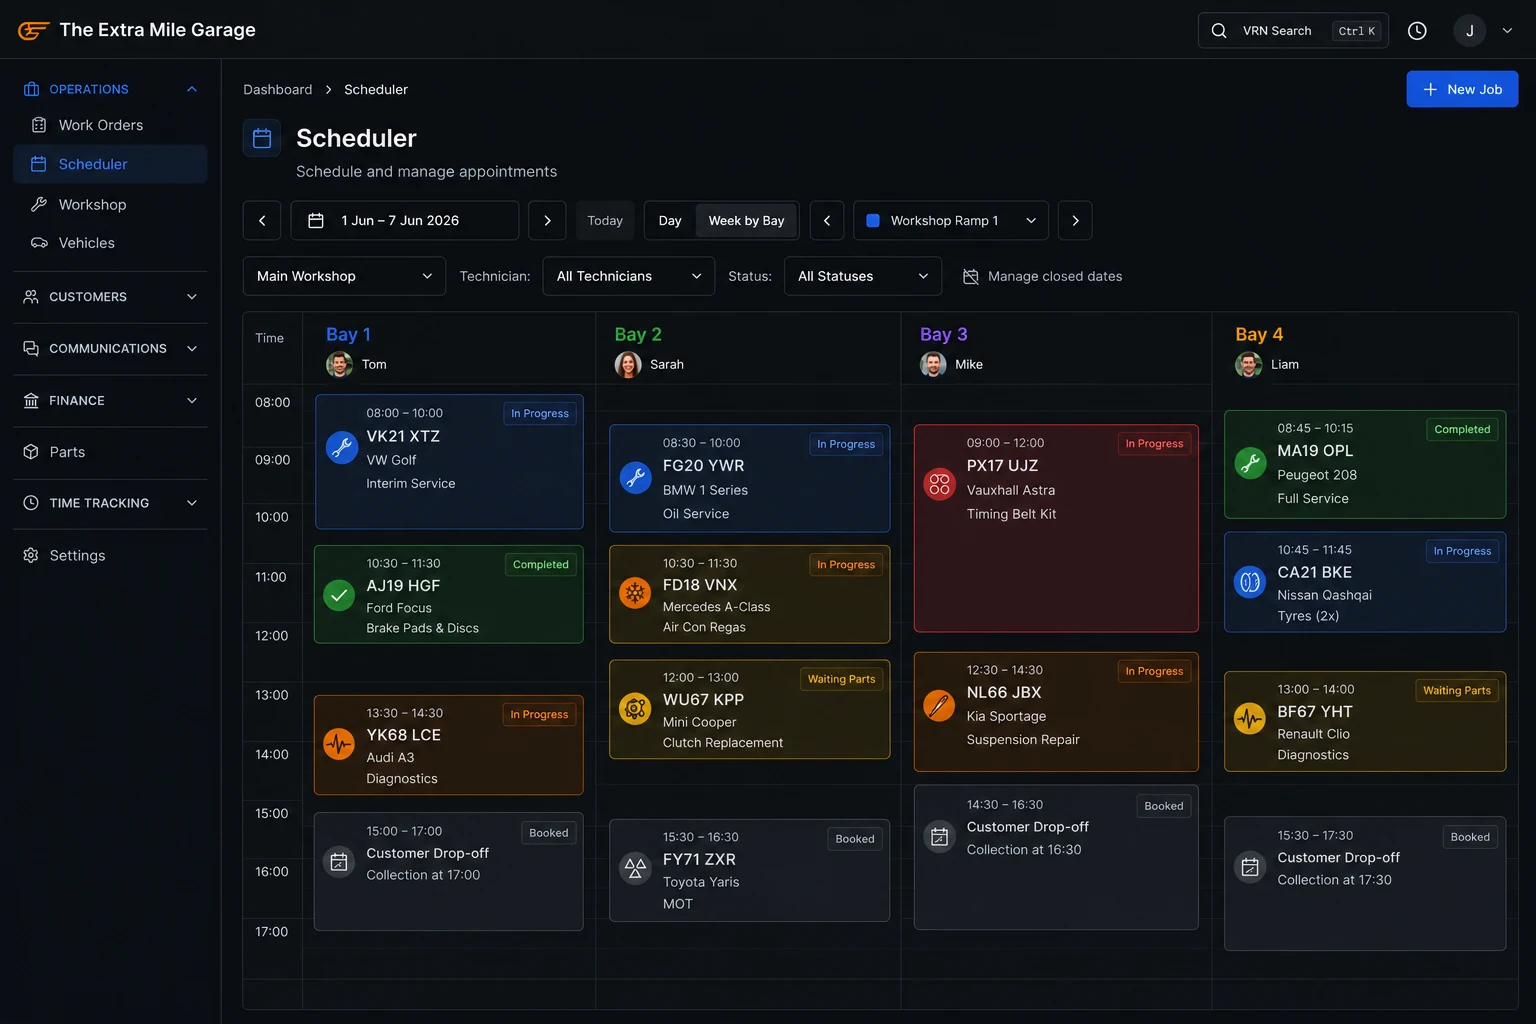Click calendar icon on 15:30 Customer Drop-off

click(x=1250, y=867)
